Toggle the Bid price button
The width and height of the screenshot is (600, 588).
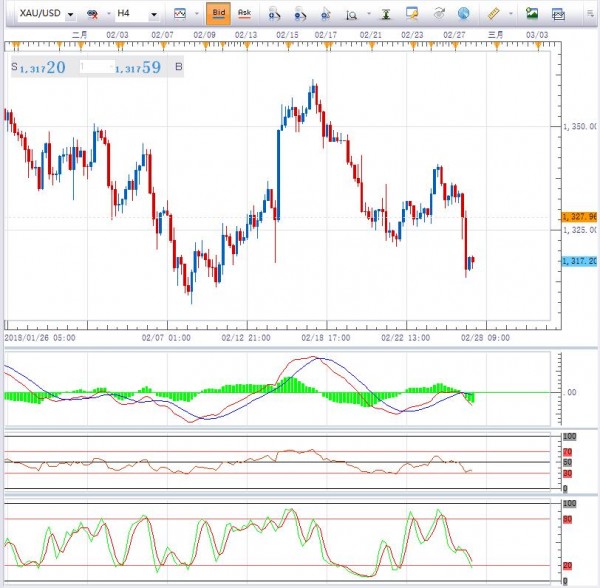click(218, 14)
